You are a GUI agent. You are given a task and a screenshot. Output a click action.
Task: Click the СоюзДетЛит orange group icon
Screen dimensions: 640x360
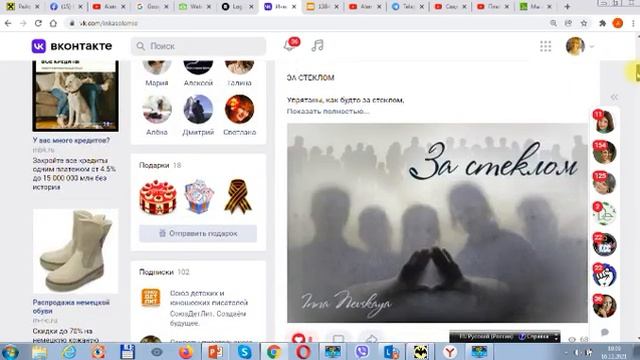[151, 297]
